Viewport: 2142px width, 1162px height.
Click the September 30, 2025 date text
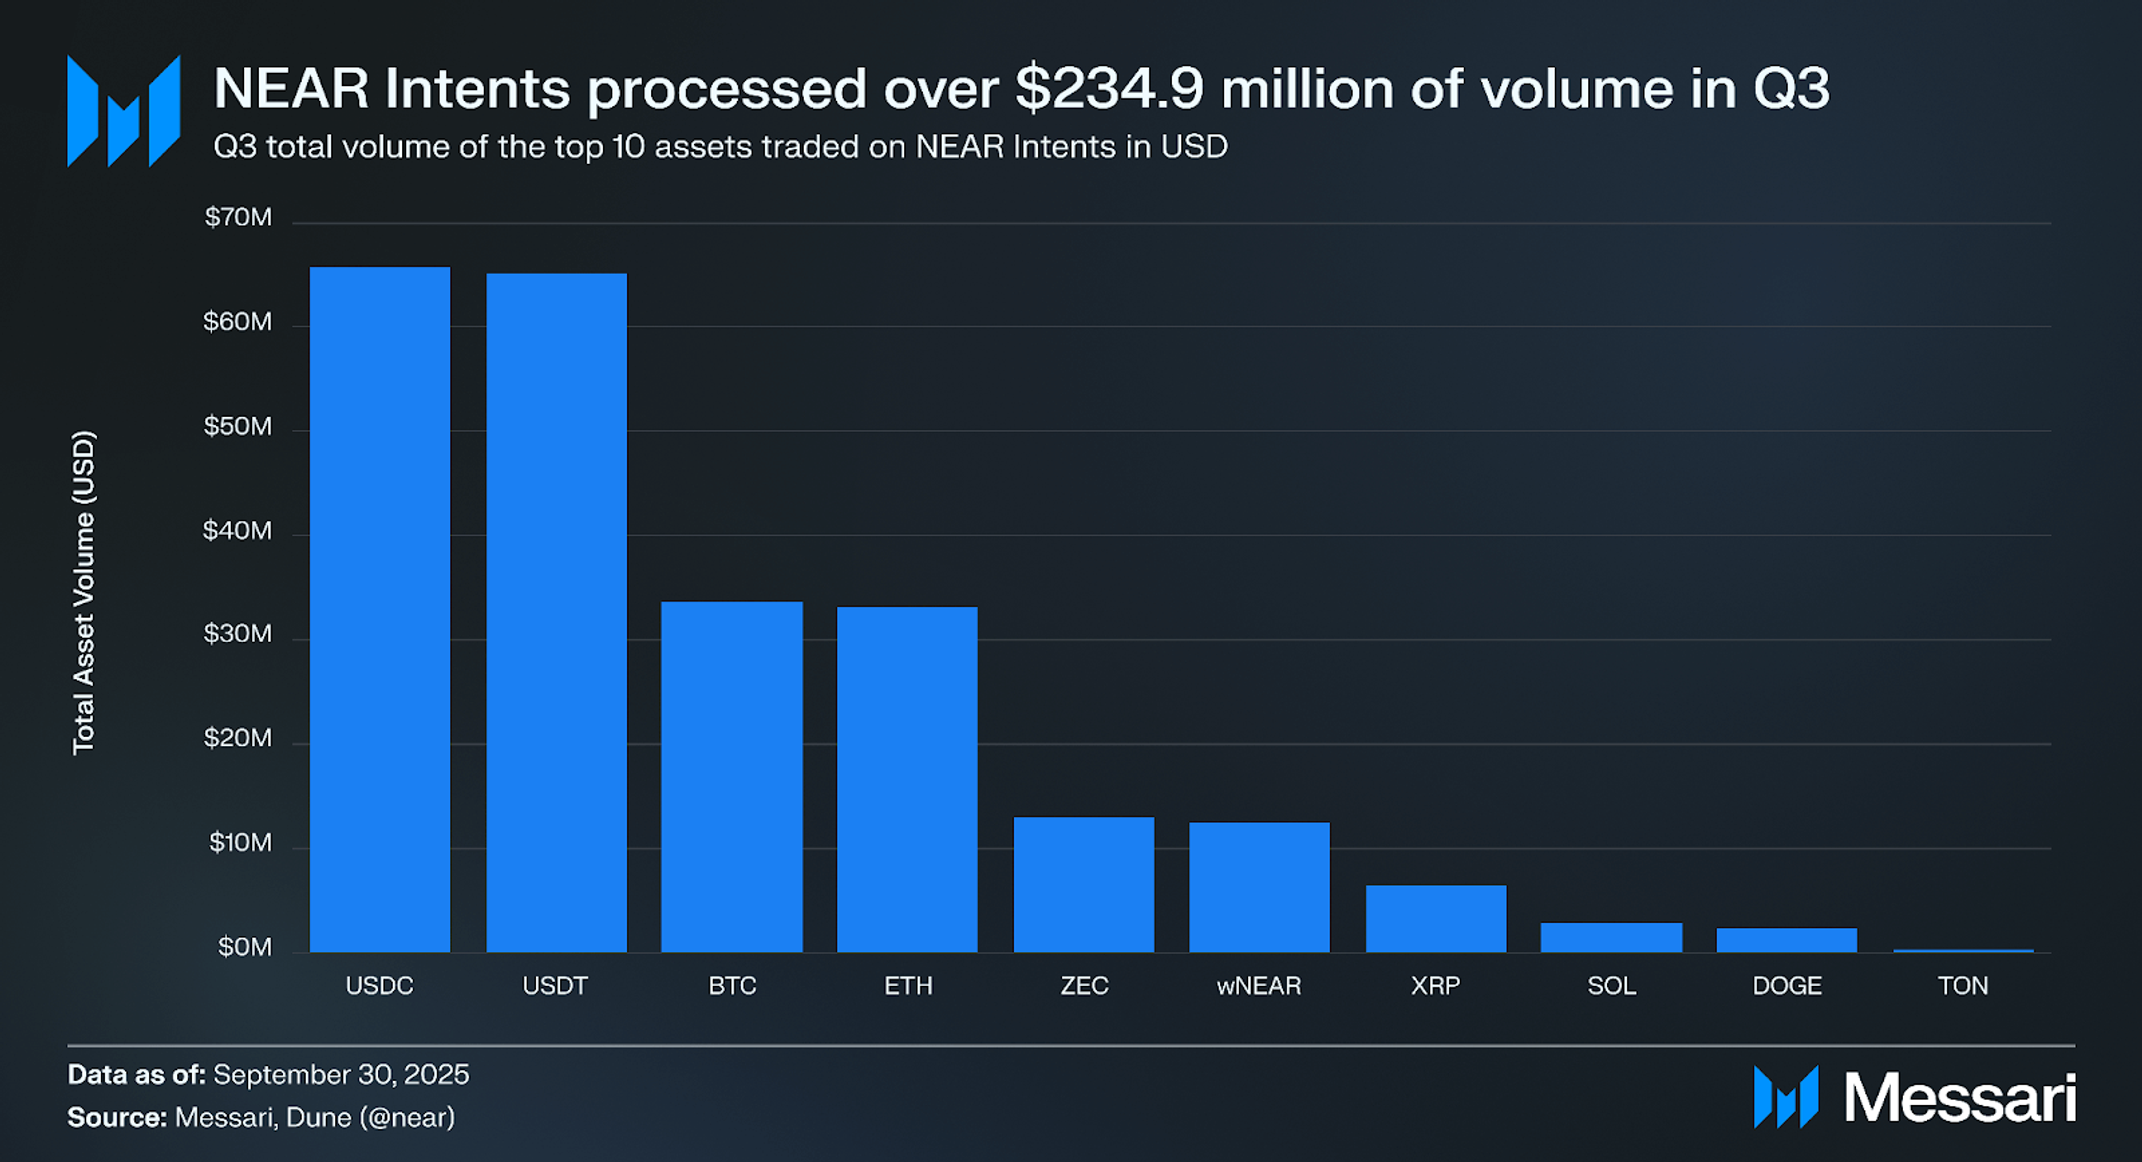point(341,1074)
